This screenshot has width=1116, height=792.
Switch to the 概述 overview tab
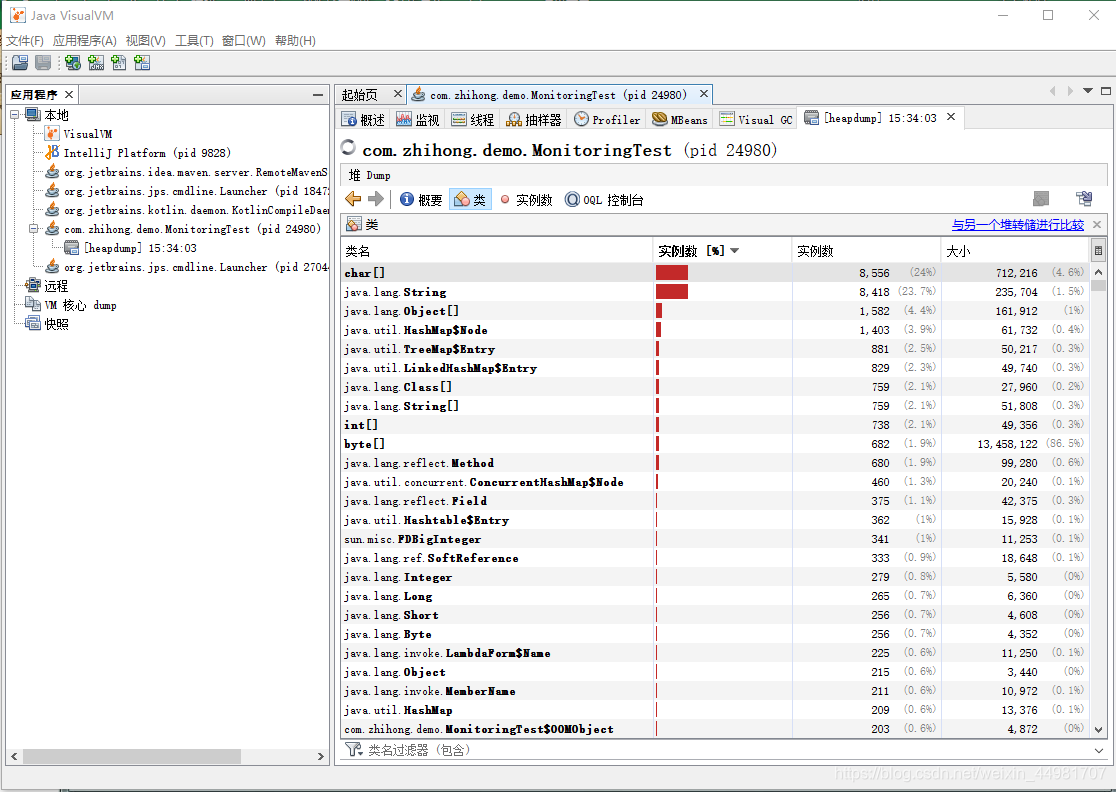click(x=364, y=120)
